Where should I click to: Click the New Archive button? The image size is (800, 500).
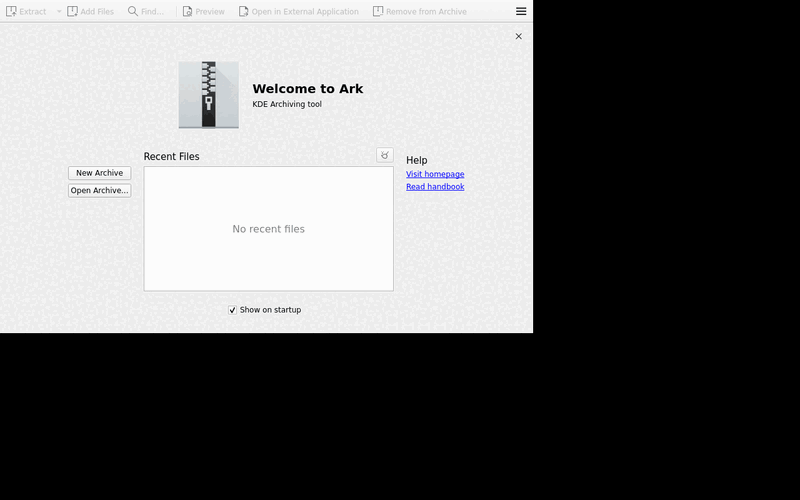(x=99, y=173)
